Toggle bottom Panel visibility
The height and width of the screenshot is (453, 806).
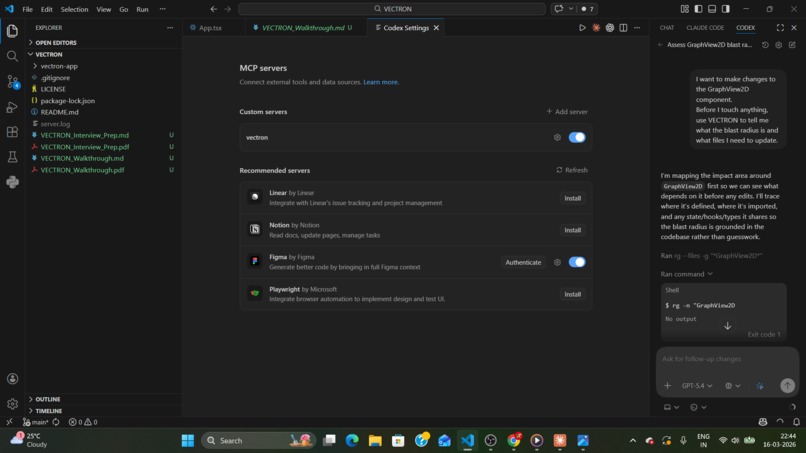click(x=712, y=9)
